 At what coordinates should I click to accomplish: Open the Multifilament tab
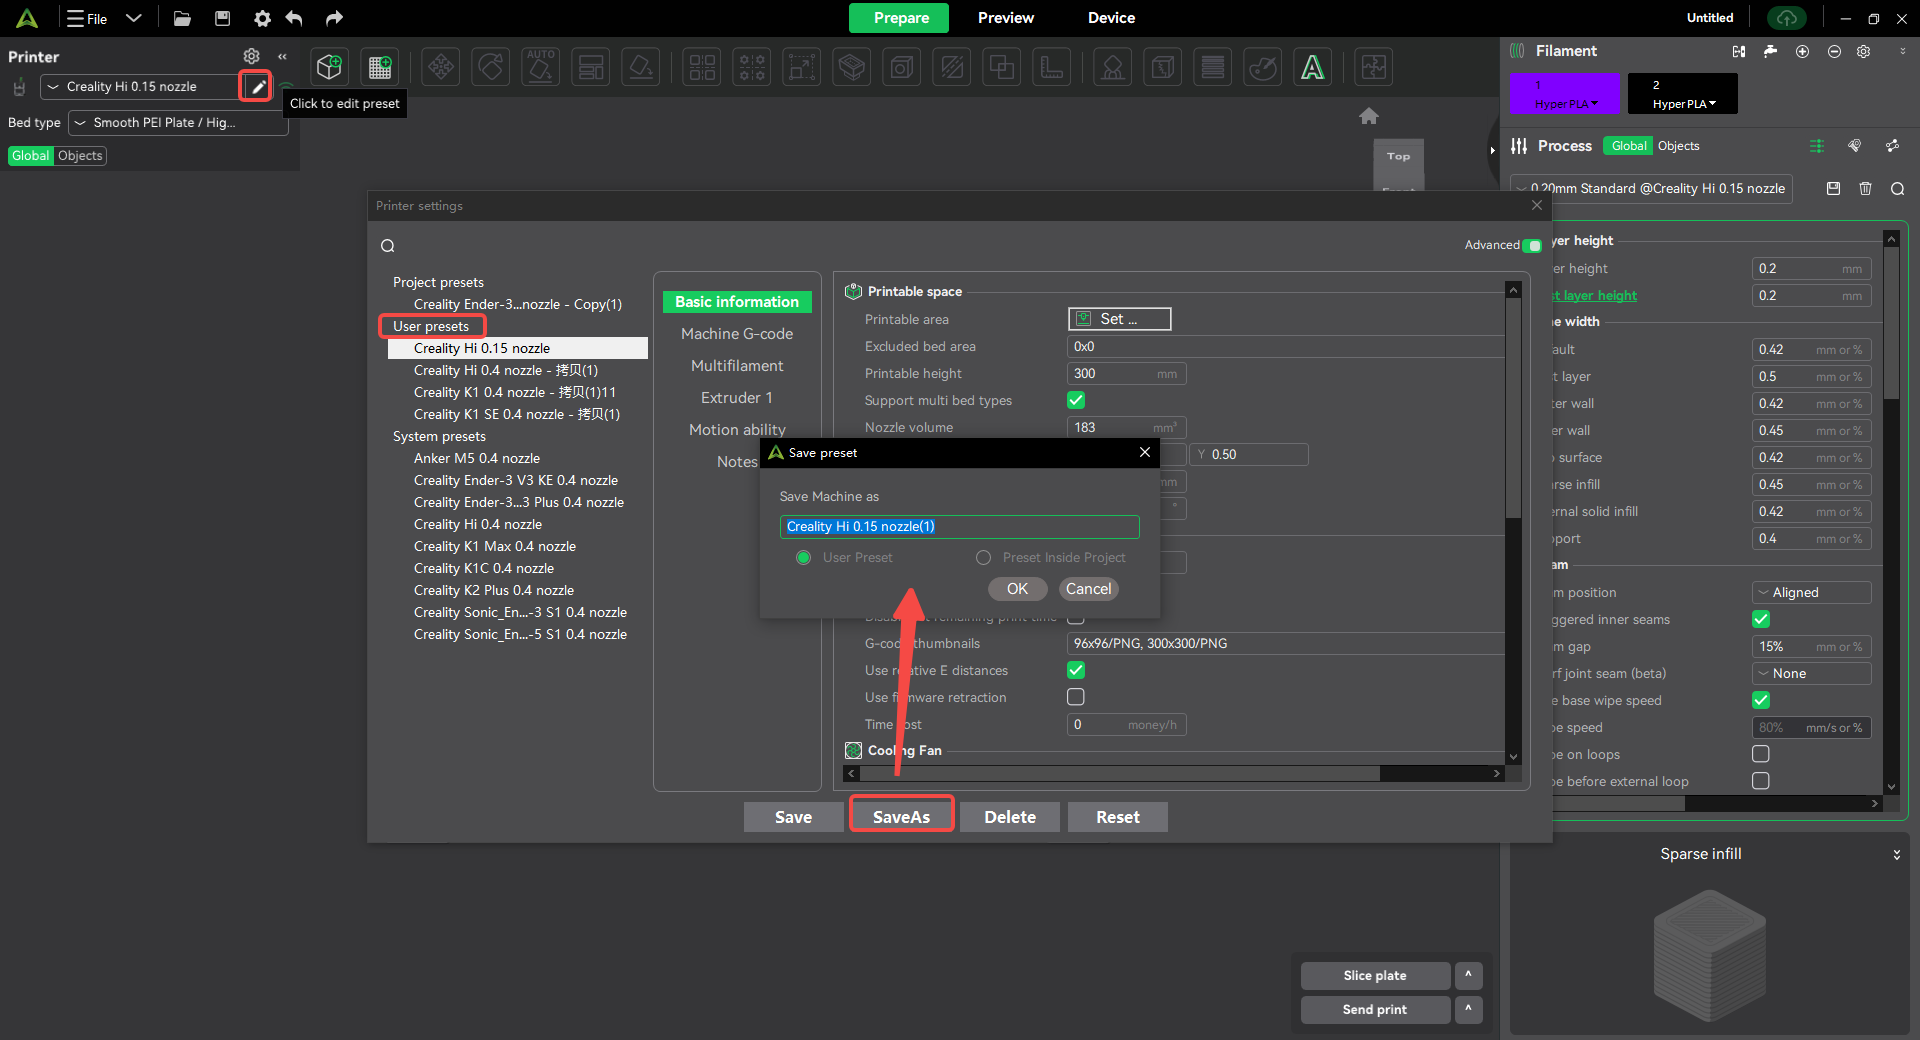click(x=737, y=366)
